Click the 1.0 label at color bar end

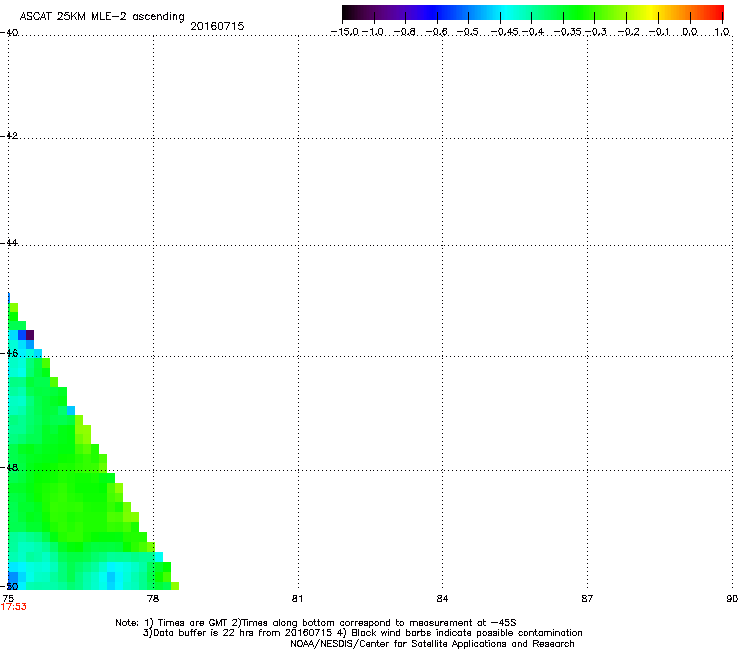(722, 32)
